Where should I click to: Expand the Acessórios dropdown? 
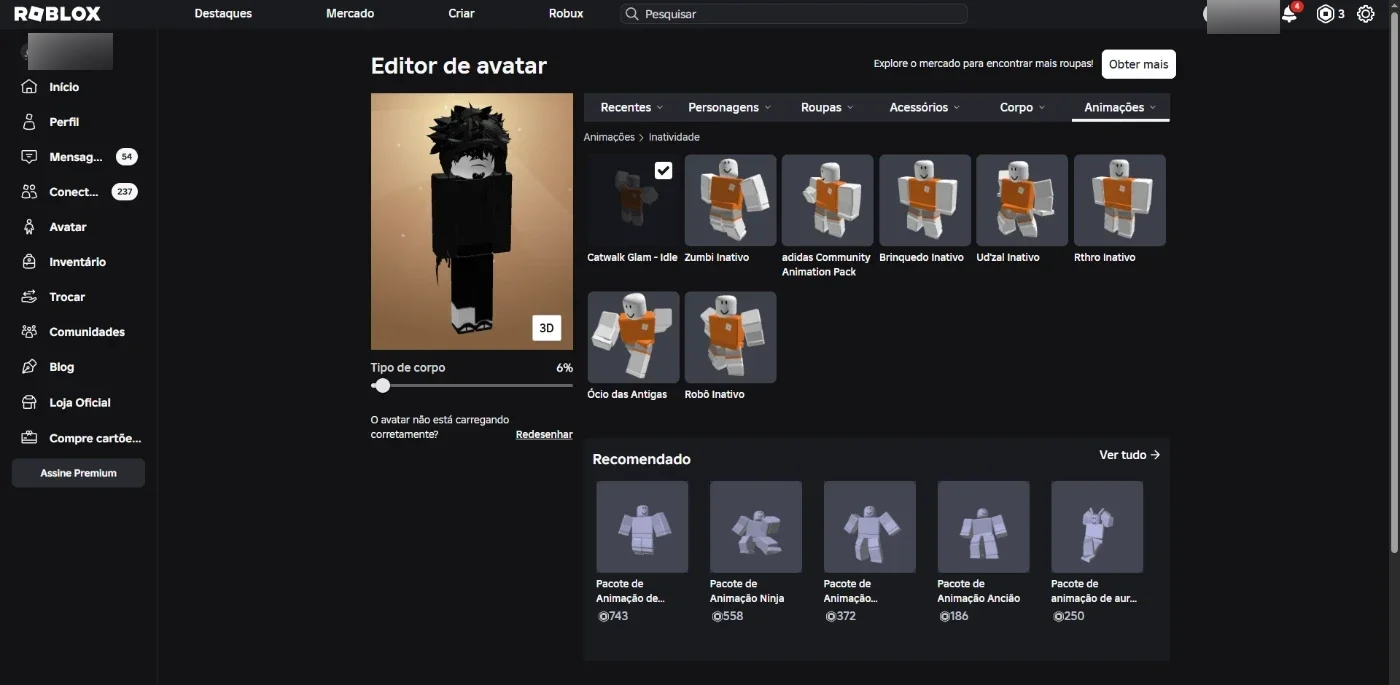click(x=925, y=108)
